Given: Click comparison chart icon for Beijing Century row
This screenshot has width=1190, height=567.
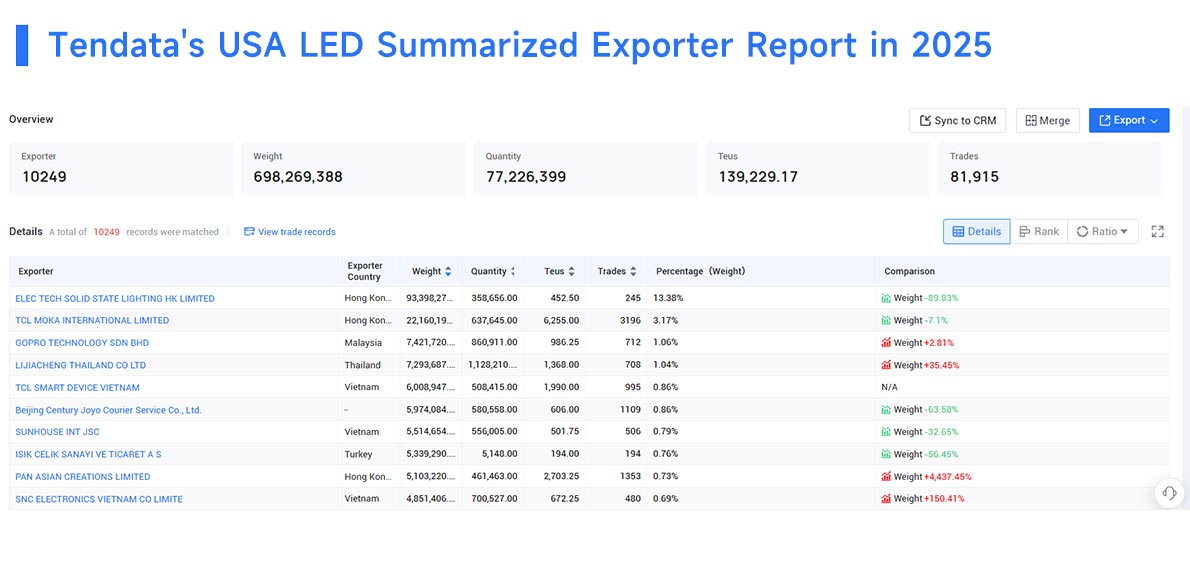Looking at the screenshot, I should [x=886, y=410].
